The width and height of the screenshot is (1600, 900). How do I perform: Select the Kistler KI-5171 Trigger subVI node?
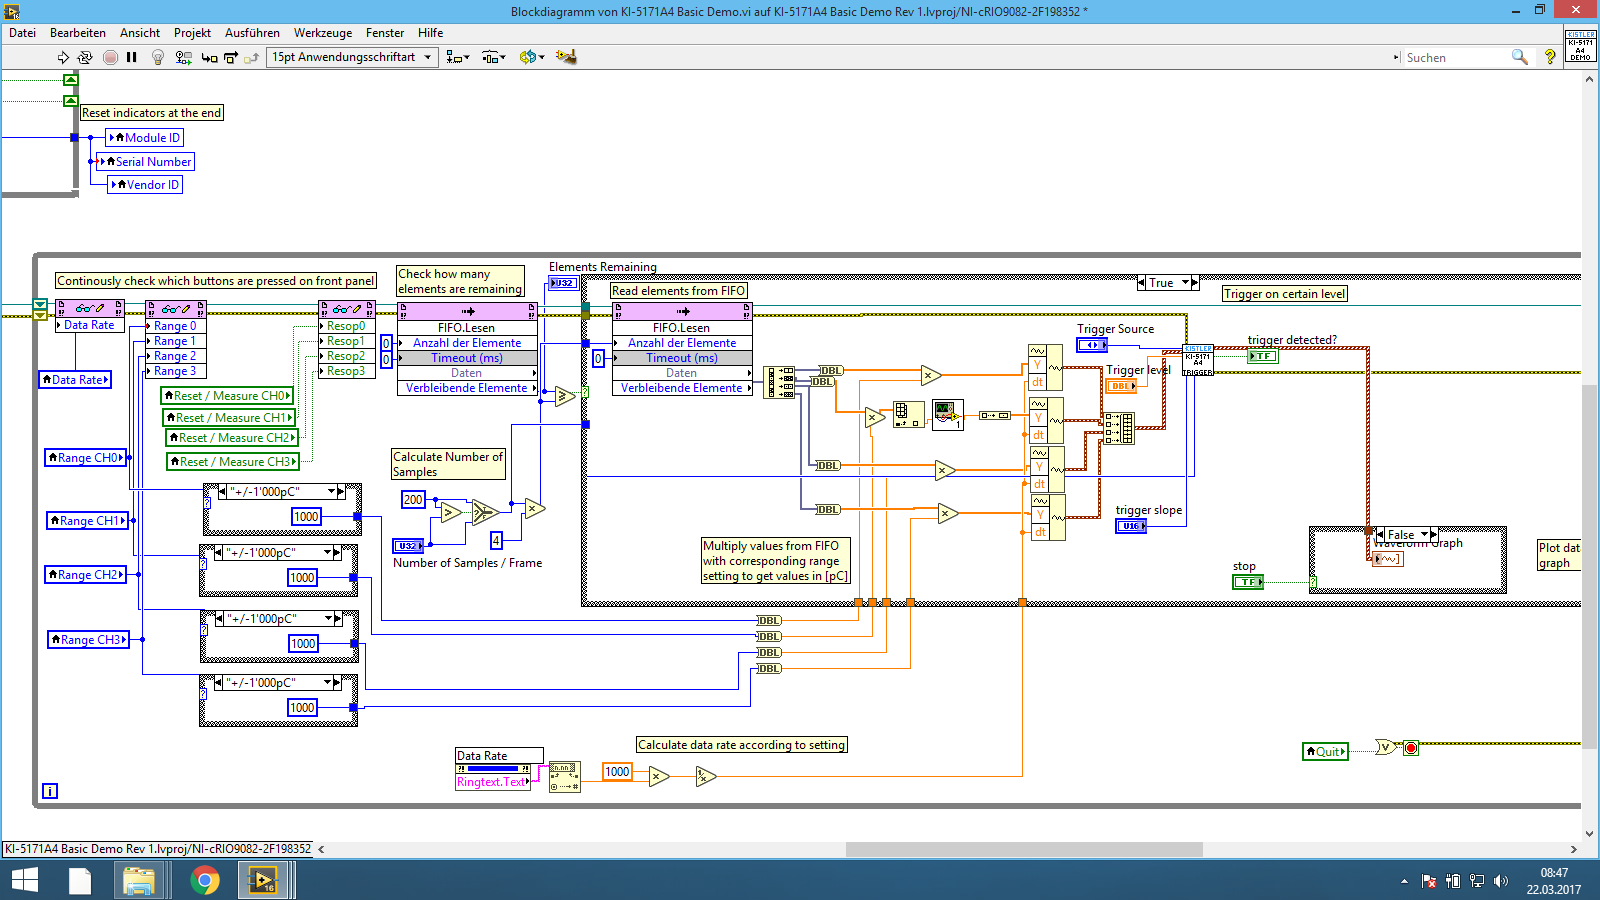[x=1198, y=361]
